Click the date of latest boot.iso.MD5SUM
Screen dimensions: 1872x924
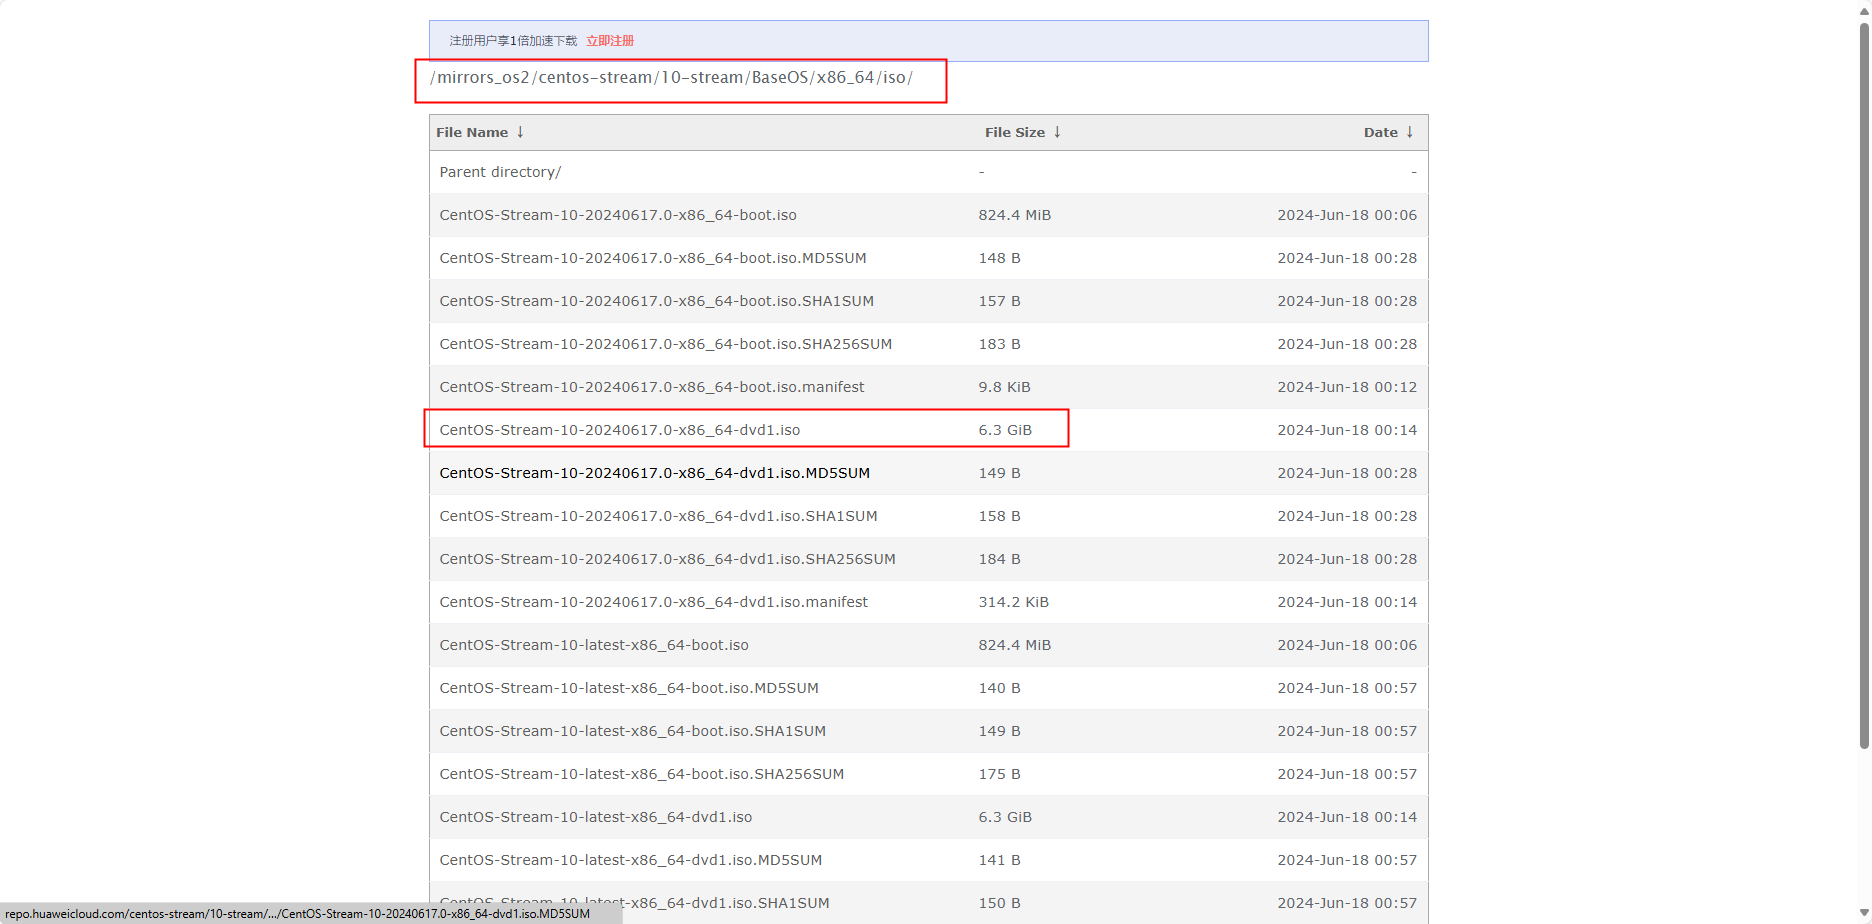(1347, 688)
